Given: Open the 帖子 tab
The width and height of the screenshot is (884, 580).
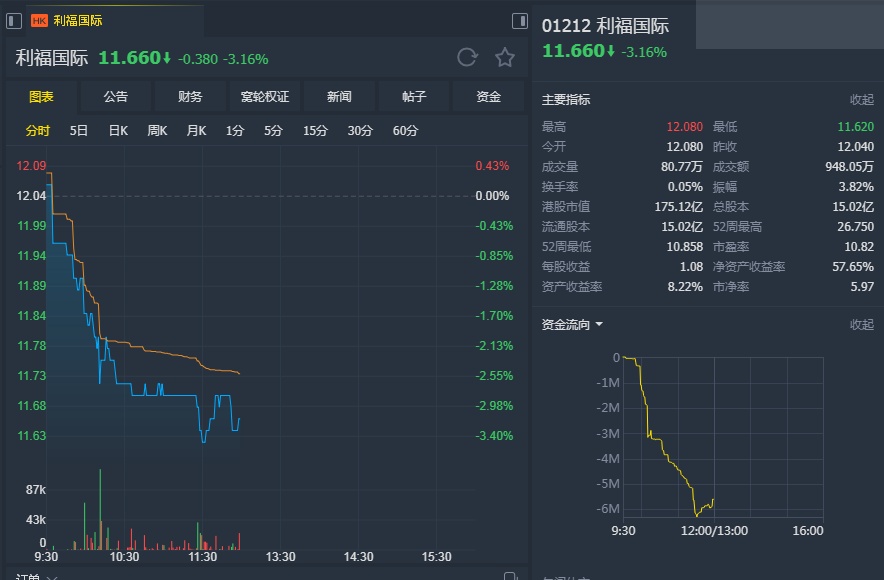Looking at the screenshot, I should (414, 97).
